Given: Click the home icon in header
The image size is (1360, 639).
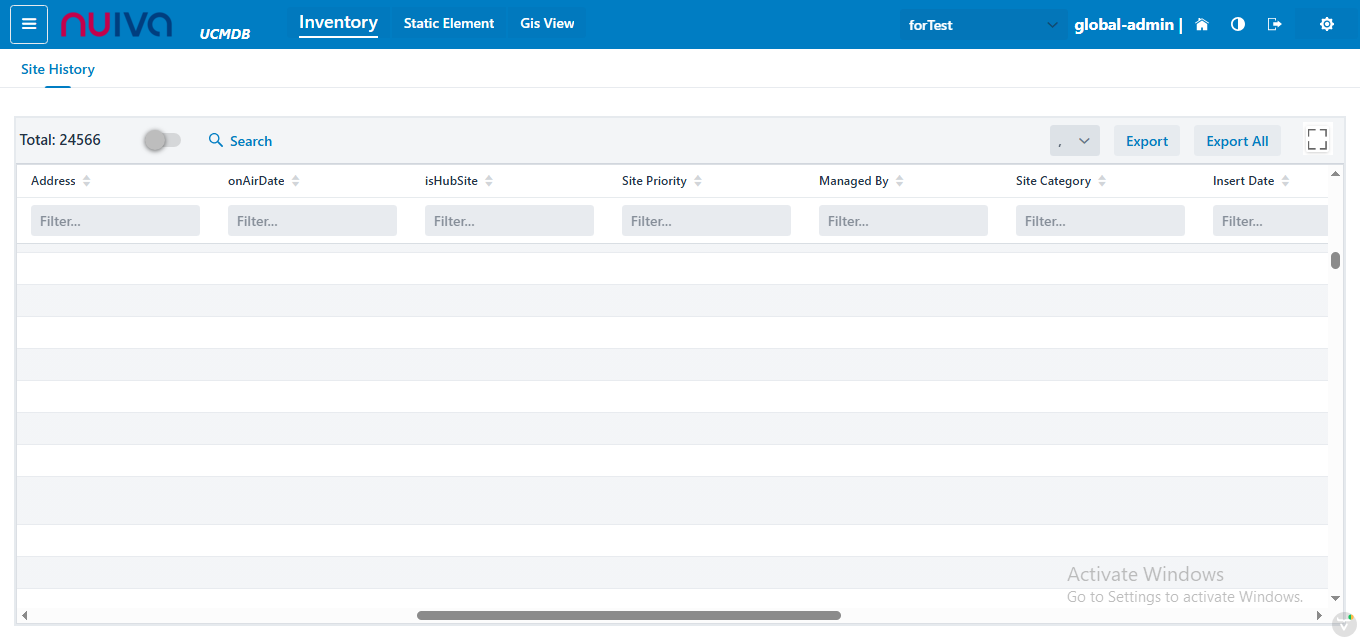Looking at the screenshot, I should (x=1202, y=25).
